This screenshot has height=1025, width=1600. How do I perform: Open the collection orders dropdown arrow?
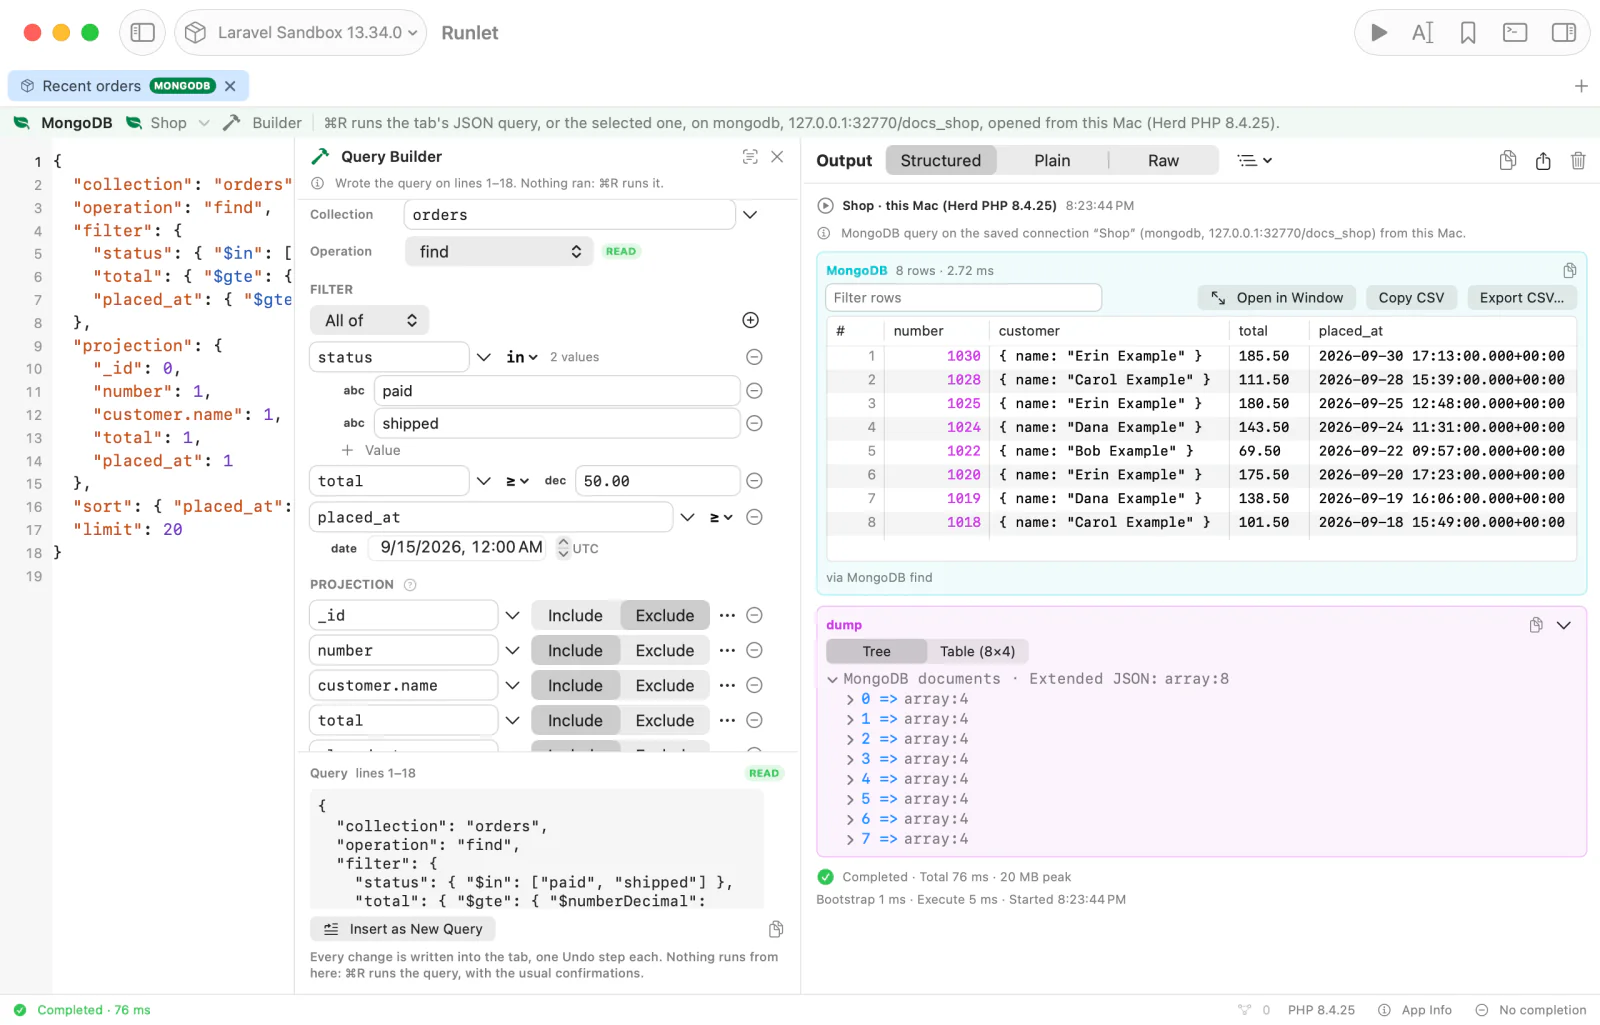tap(750, 215)
